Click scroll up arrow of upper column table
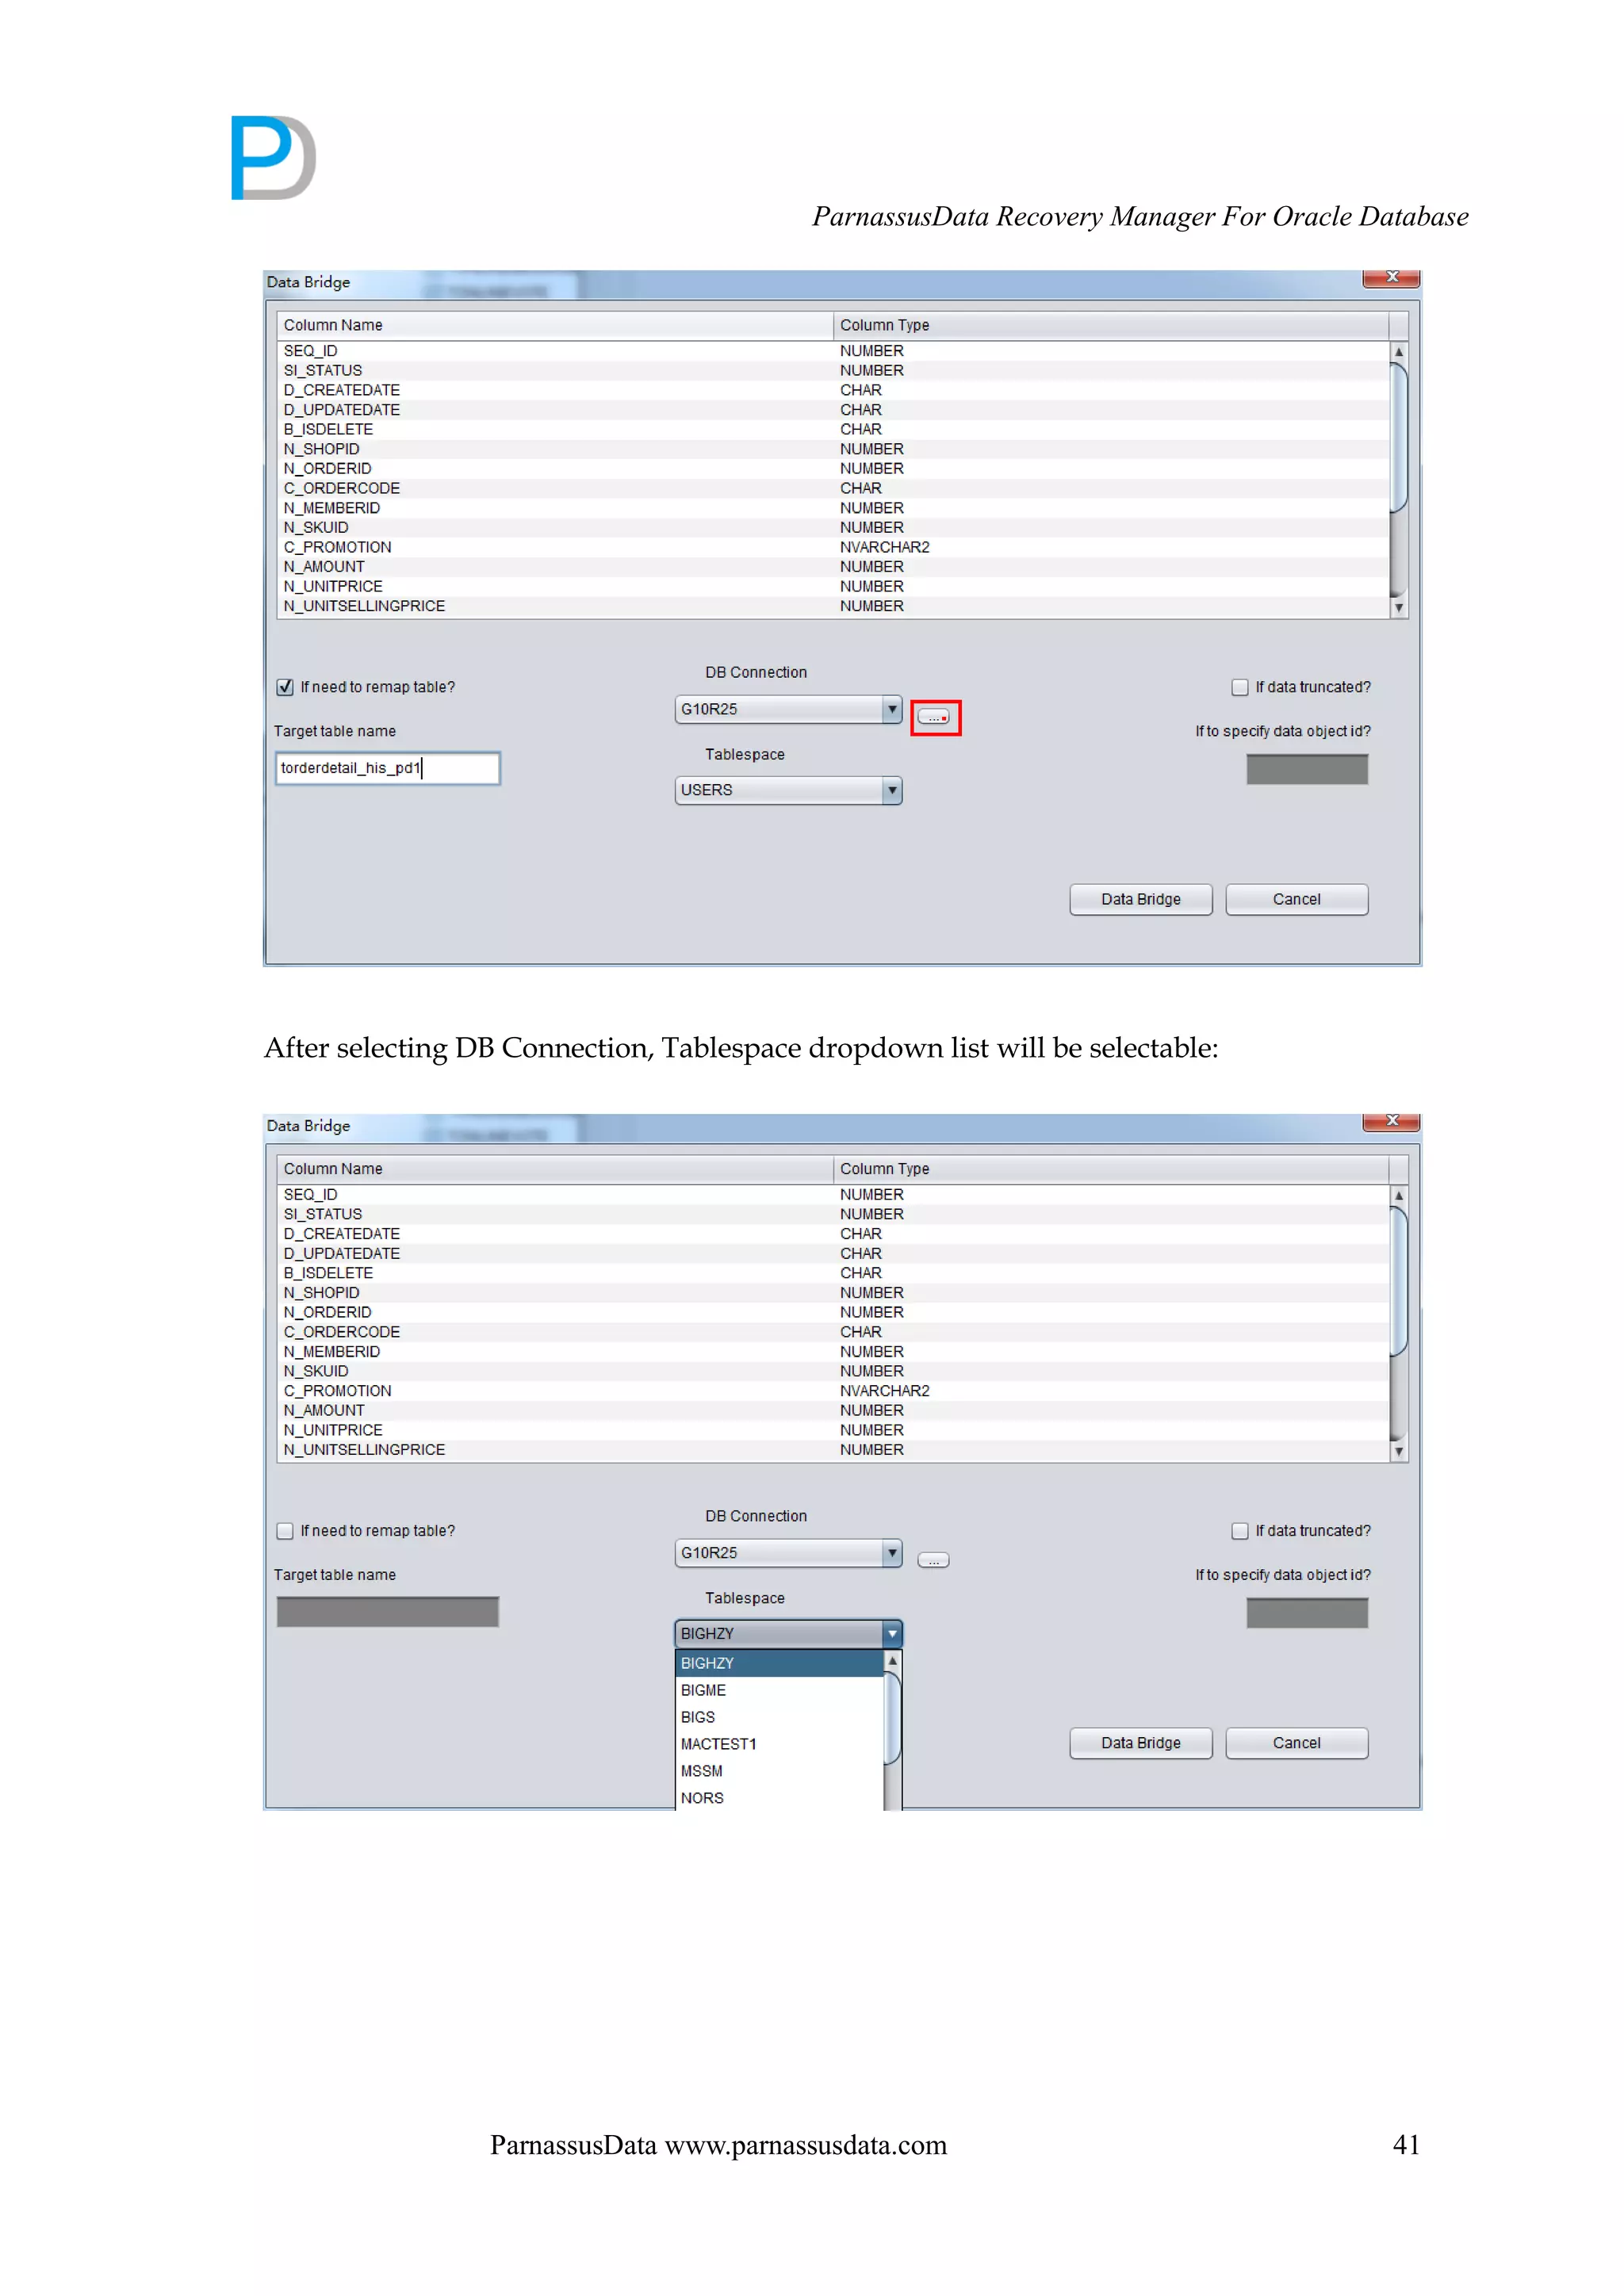 point(1399,352)
